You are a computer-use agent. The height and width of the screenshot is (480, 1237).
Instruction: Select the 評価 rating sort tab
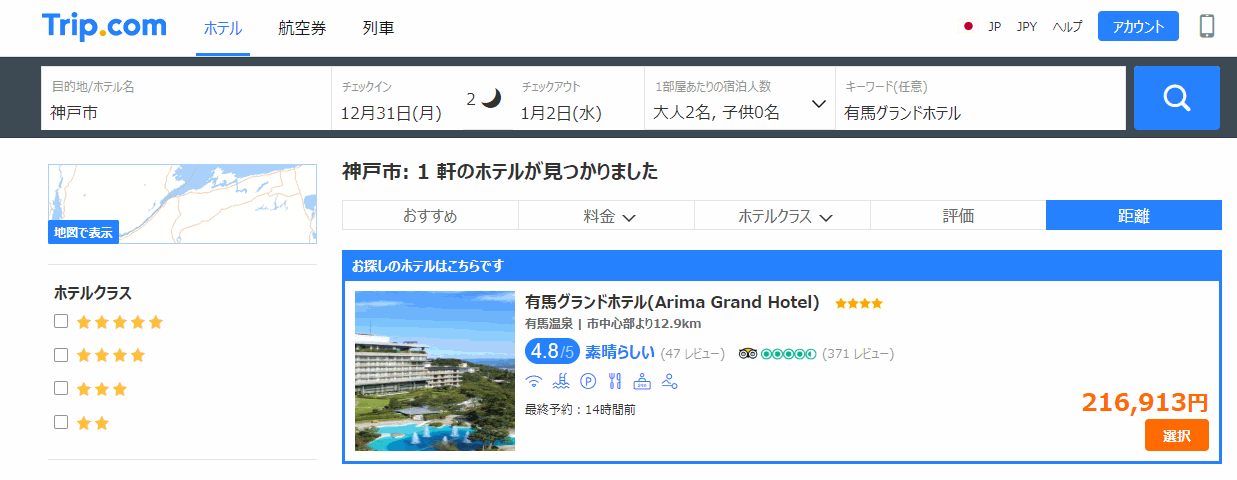(958, 215)
